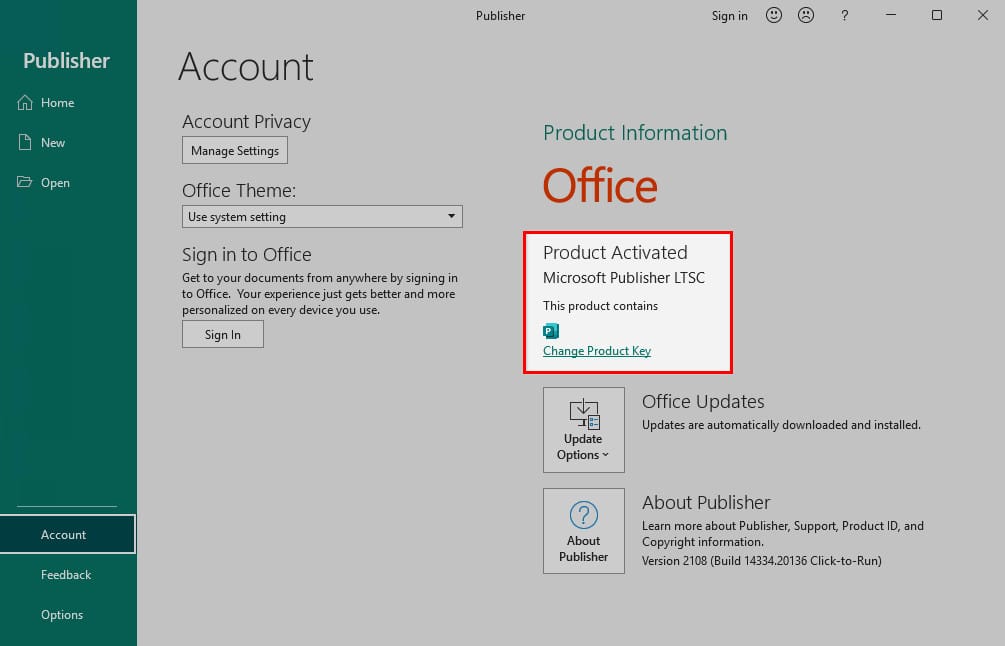
Task: Click the Open folder icon in sidebar
Action: [x=24, y=182]
